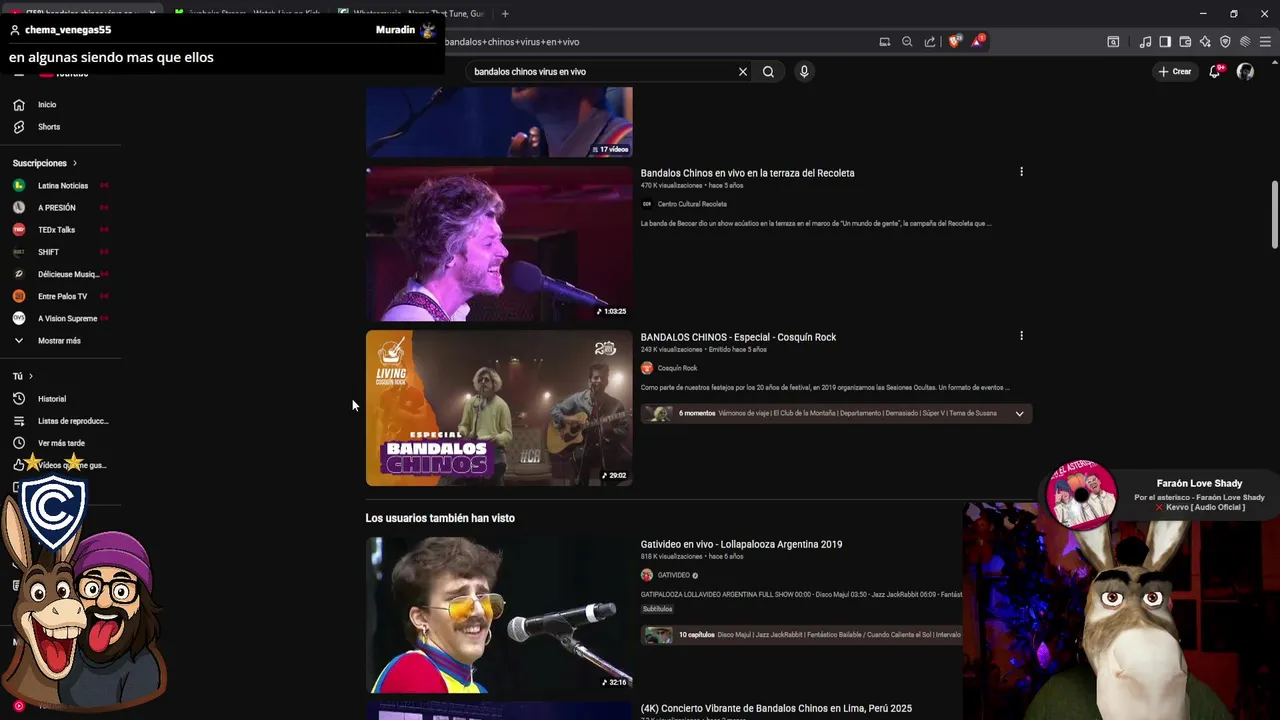Open Gativideo Lollapalooza Argentina 2019 title
This screenshot has height=720, width=1280.
pos(741,544)
